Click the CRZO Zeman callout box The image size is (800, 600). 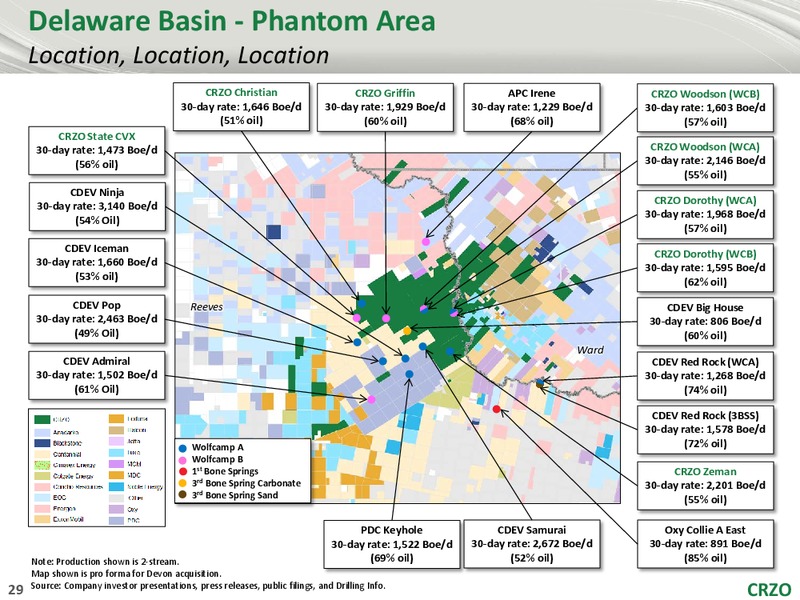705,486
